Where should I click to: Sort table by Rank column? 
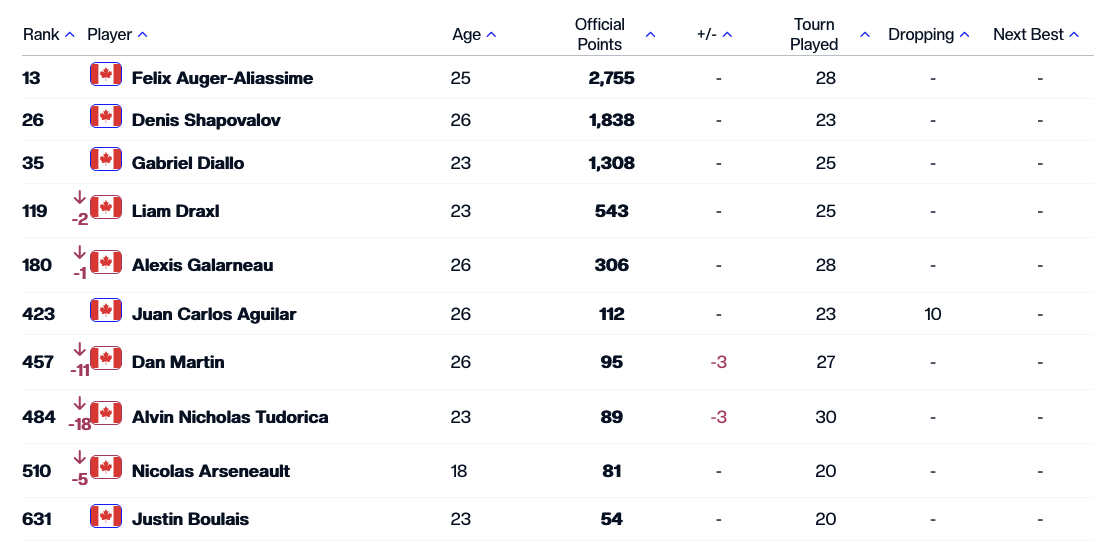point(69,35)
